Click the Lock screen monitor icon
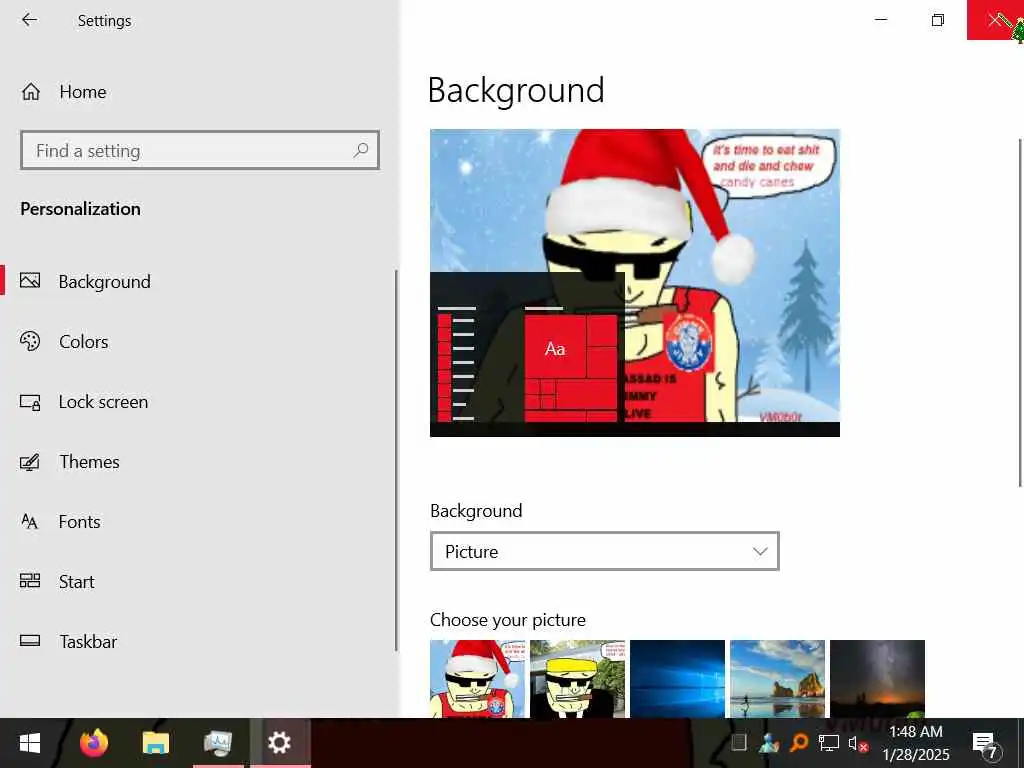The height and width of the screenshot is (768, 1024). coord(30,402)
